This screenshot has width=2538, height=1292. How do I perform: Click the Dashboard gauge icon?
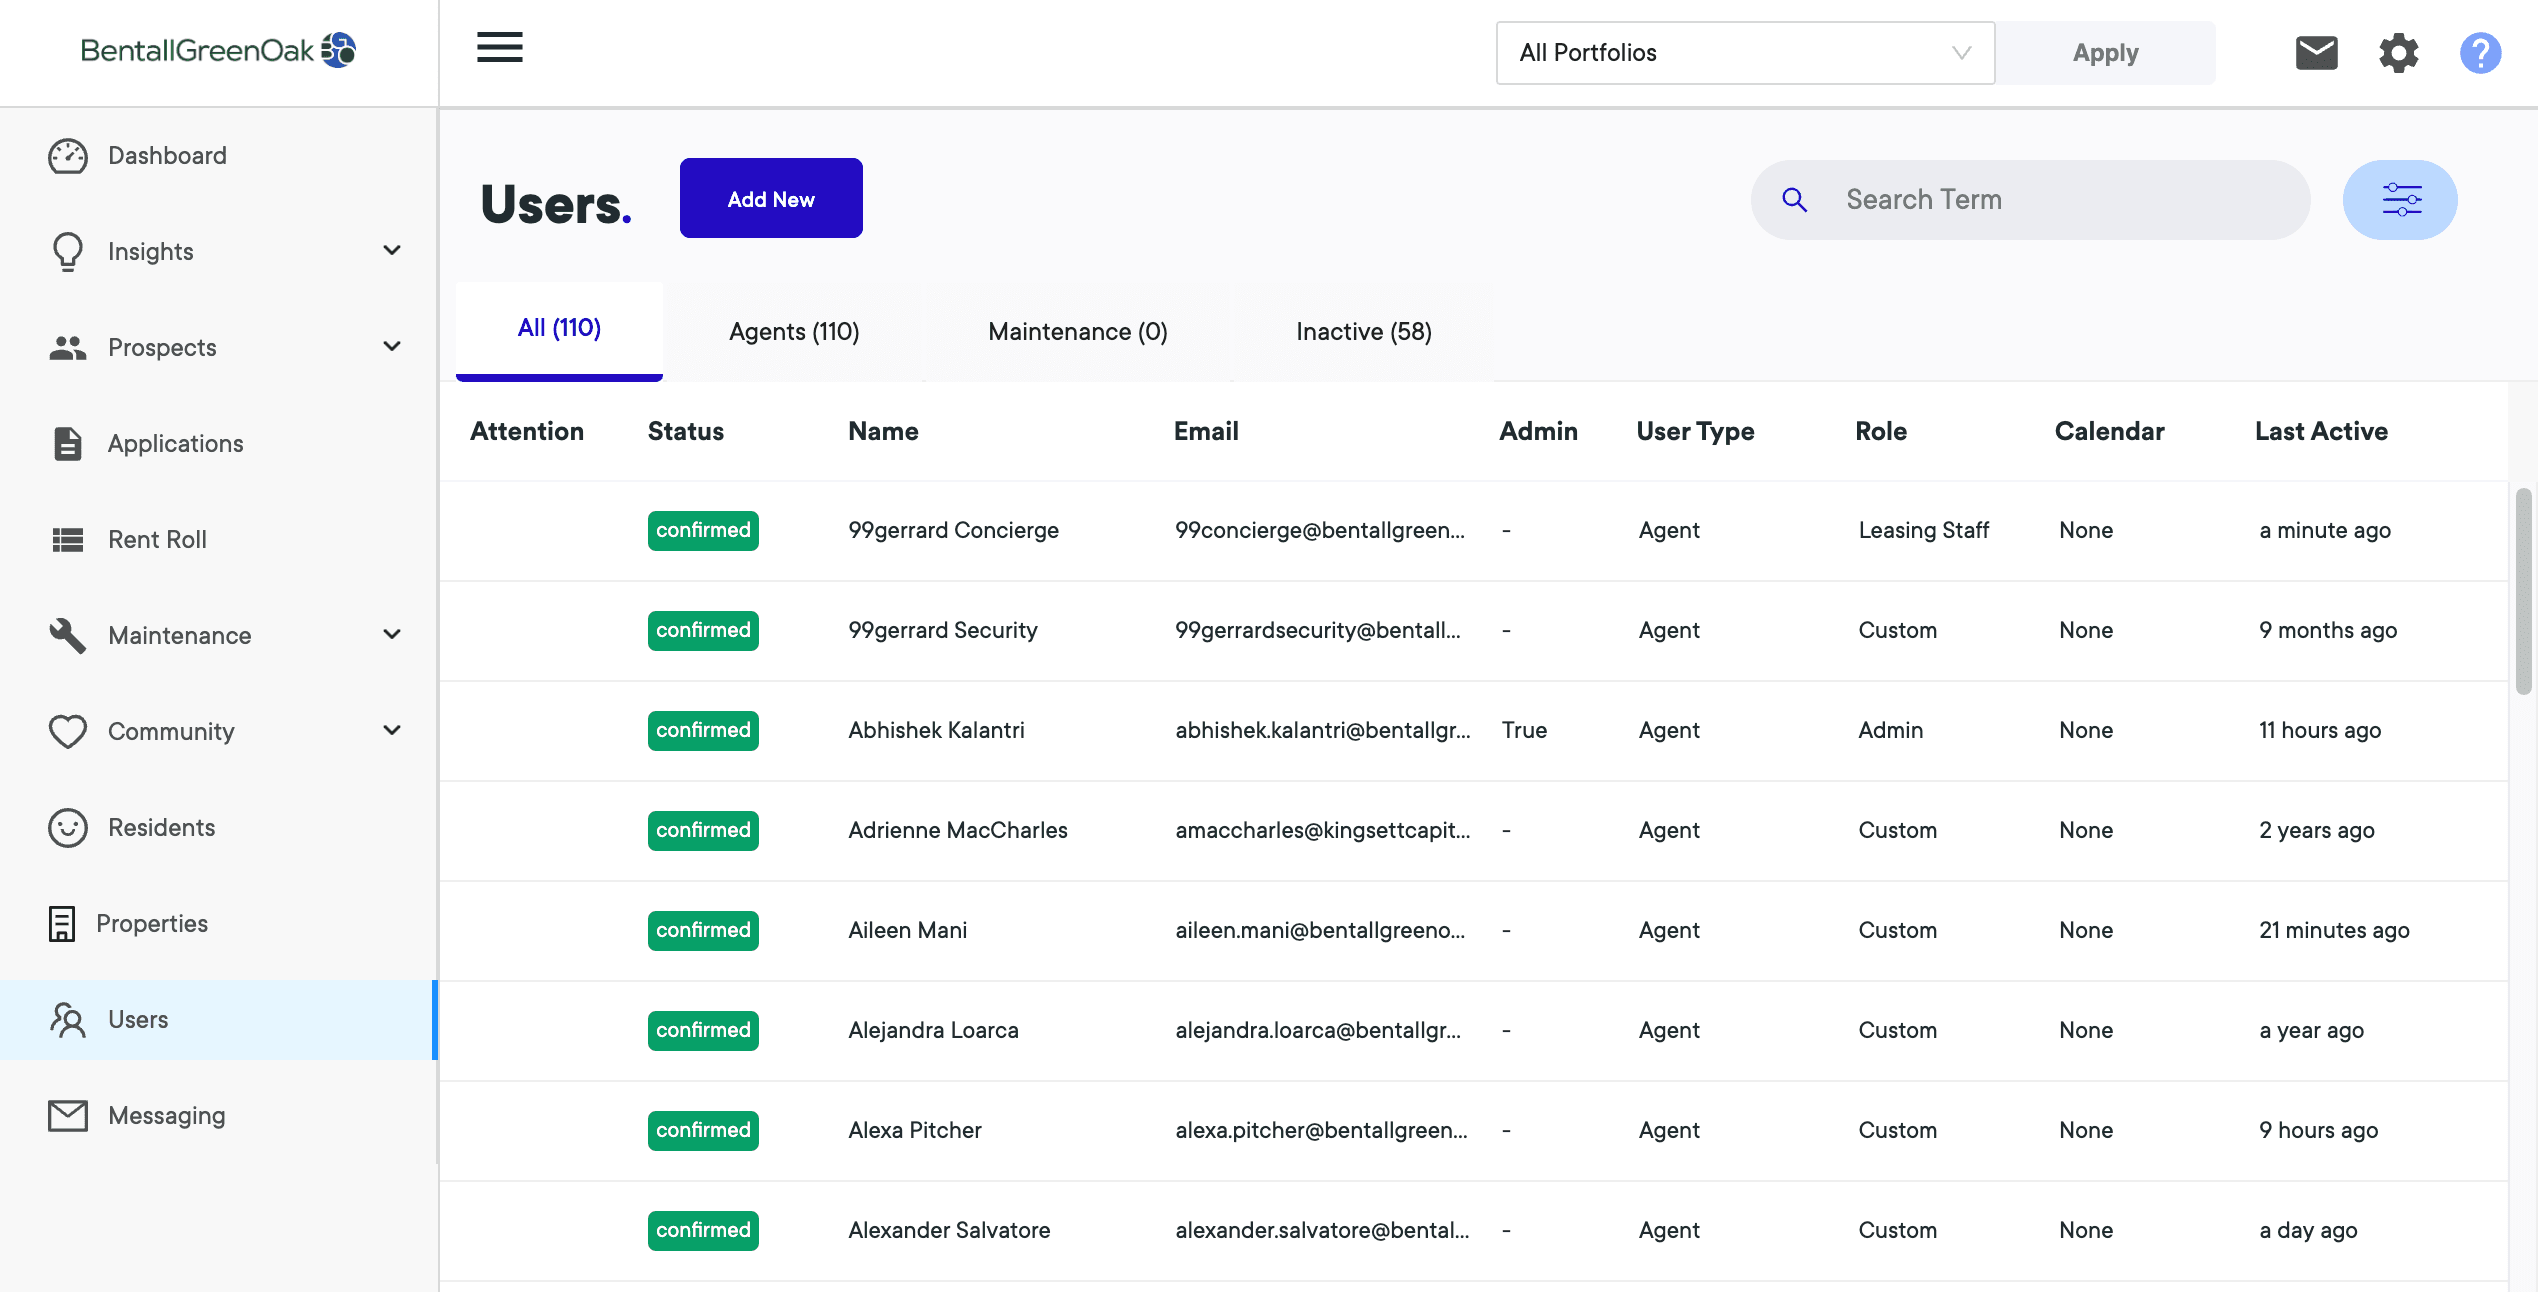68,156
